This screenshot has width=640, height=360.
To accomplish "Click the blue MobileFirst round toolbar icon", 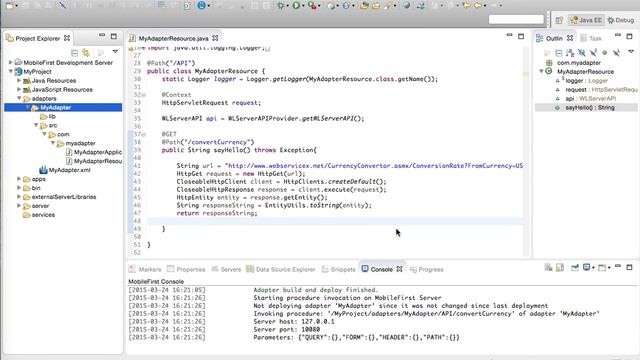I will click(202, 5).
